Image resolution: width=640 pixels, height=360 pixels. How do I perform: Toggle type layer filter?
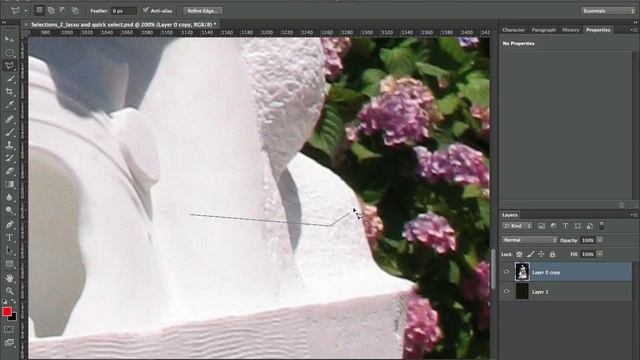(x=566, y=226)
